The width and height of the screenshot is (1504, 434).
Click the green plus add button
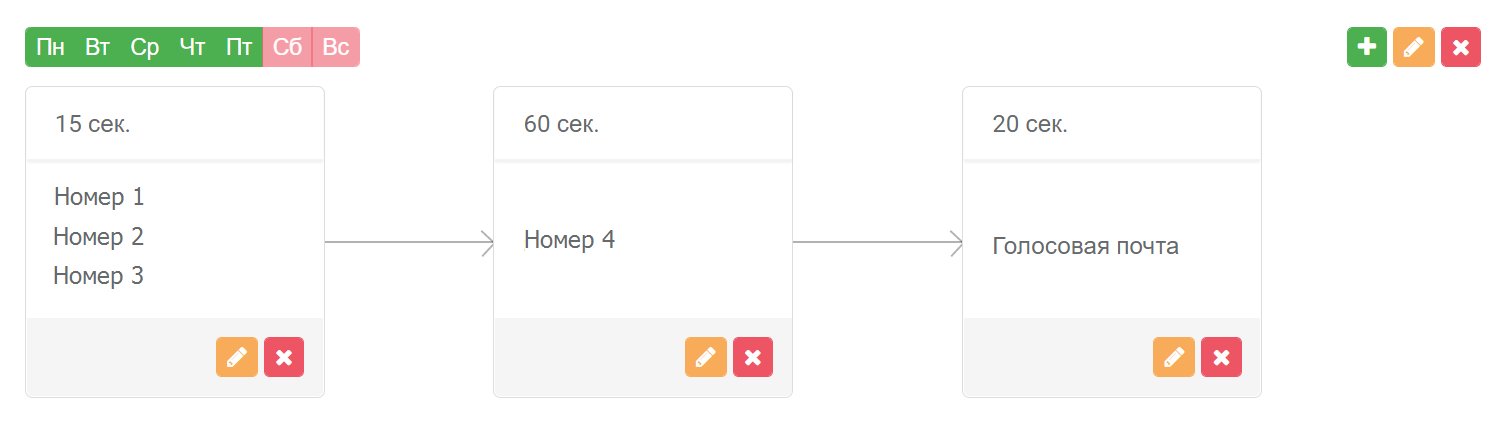1367,47
